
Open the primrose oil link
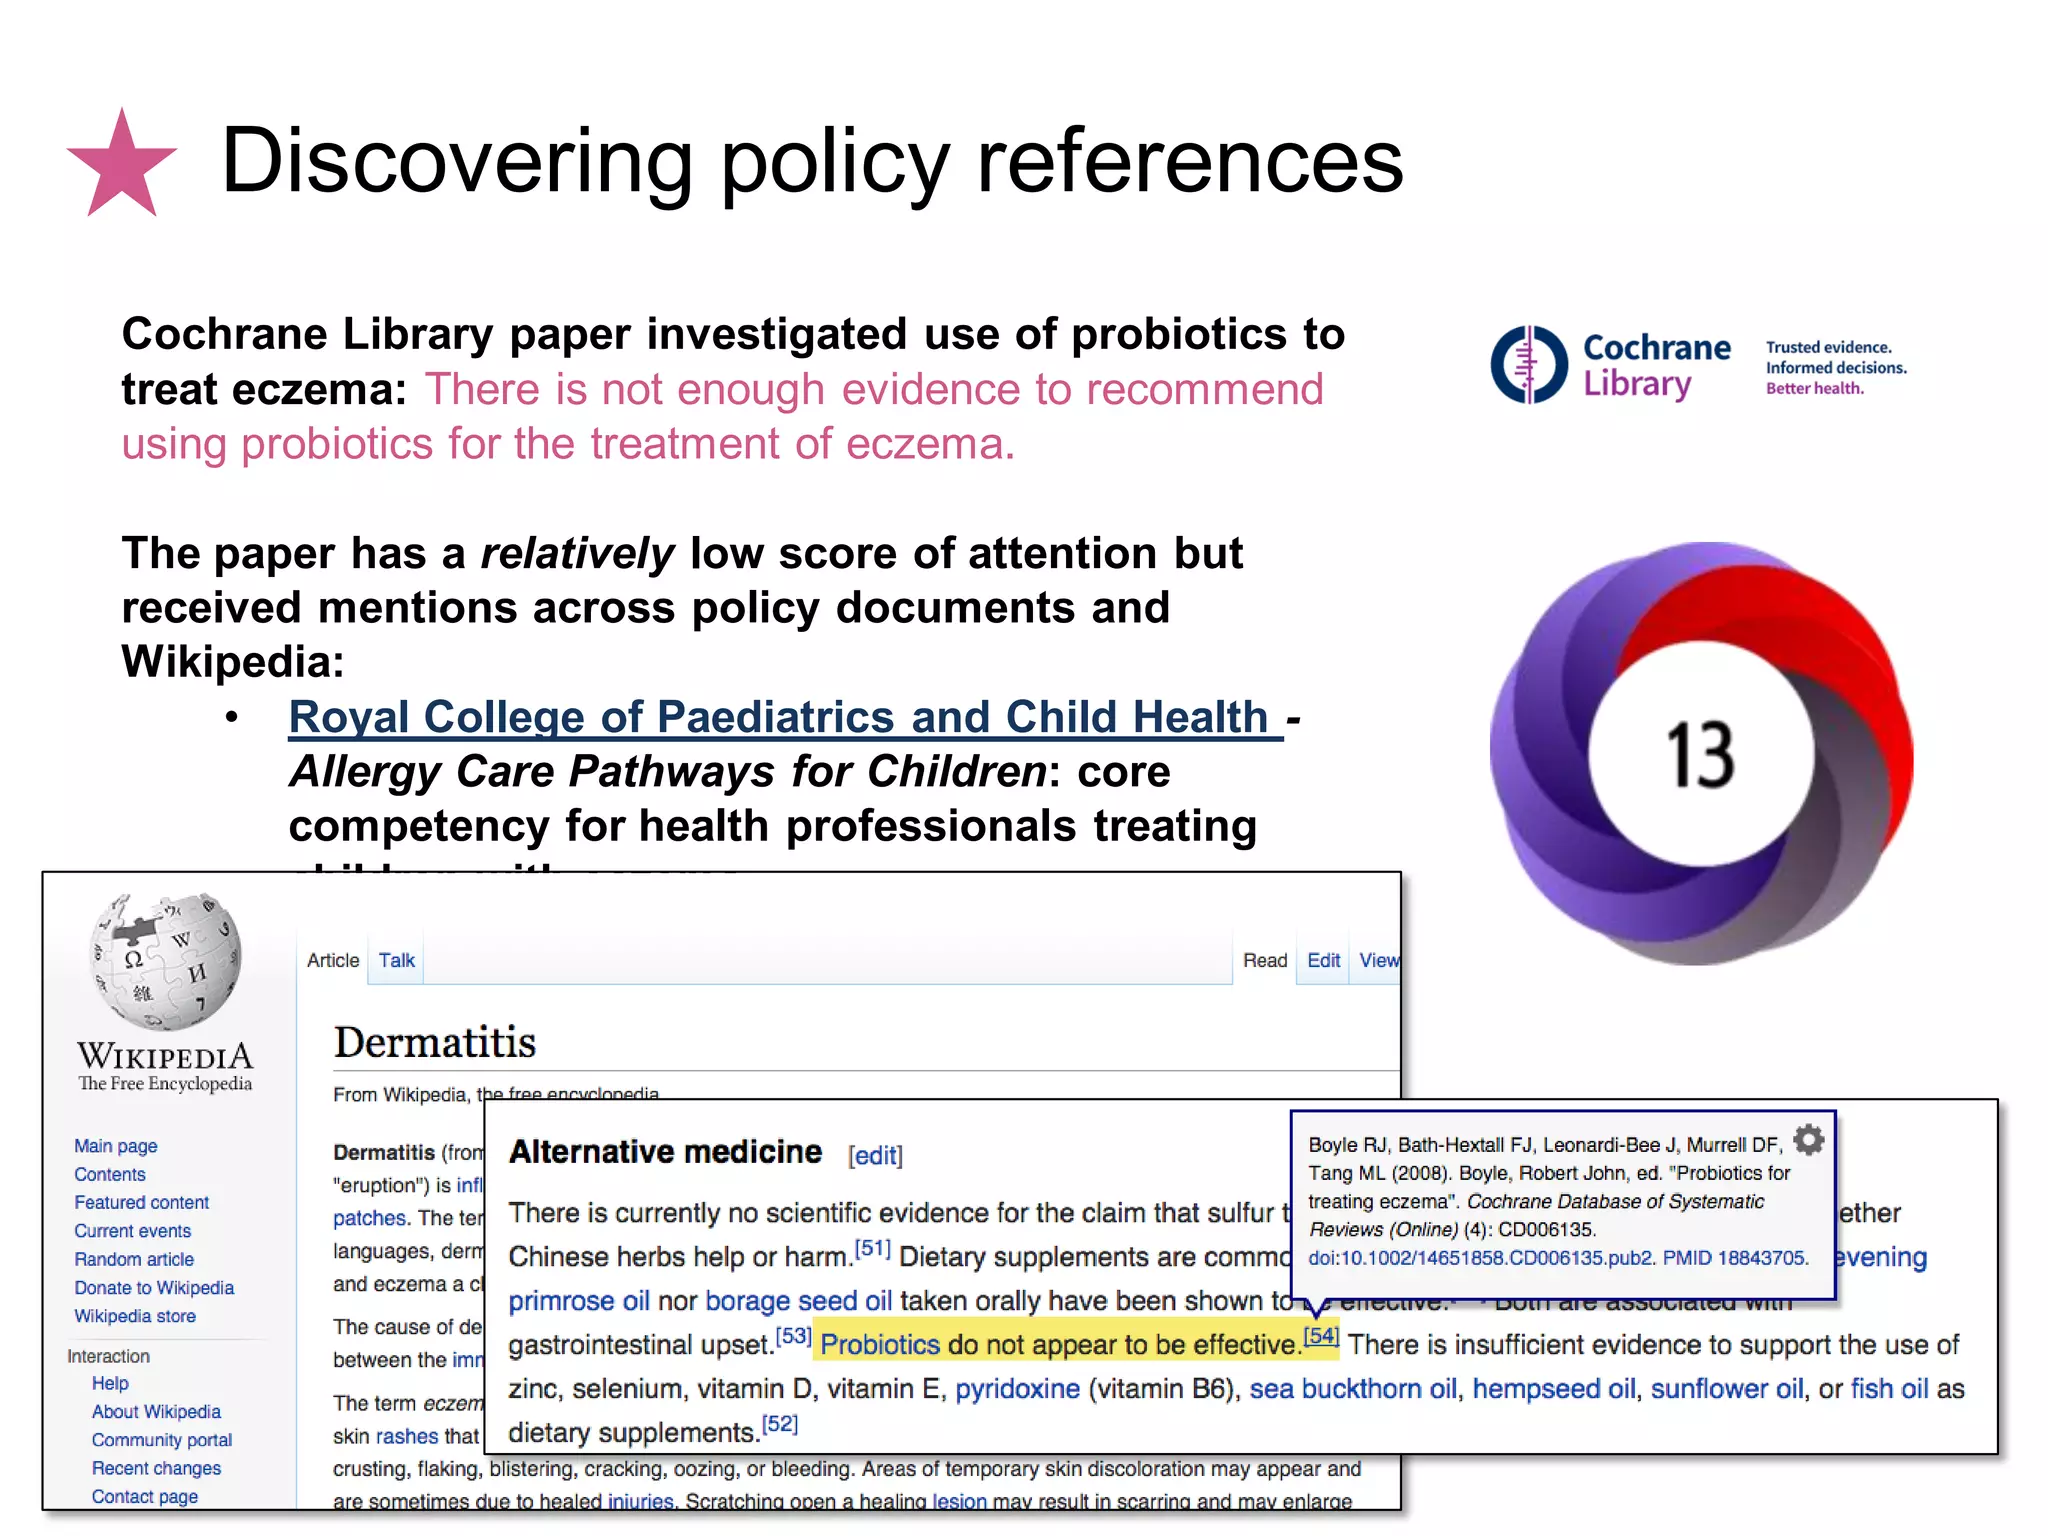click(579, 1301)
